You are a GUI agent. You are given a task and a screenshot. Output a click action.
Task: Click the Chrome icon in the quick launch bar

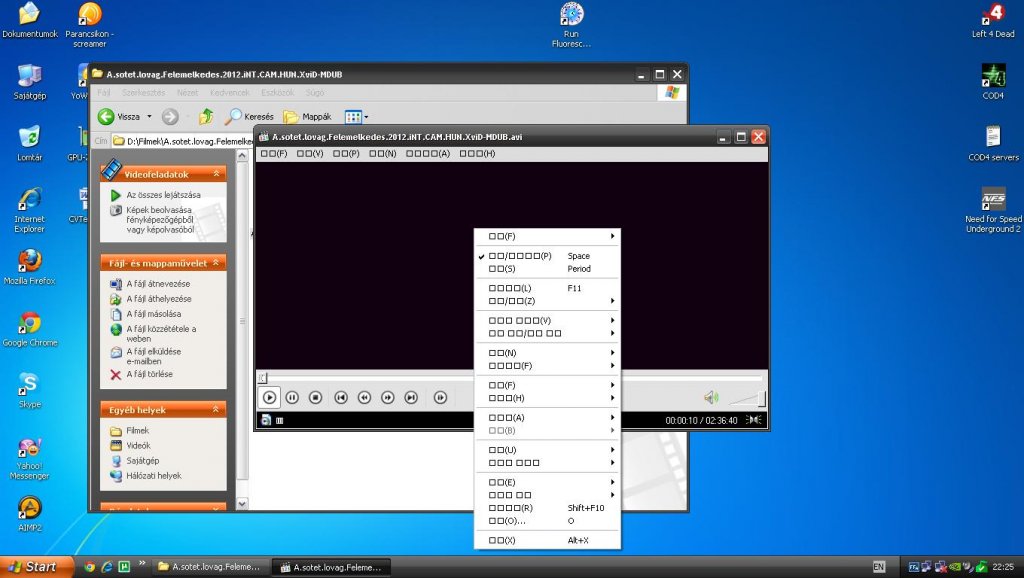coord(89,567)
